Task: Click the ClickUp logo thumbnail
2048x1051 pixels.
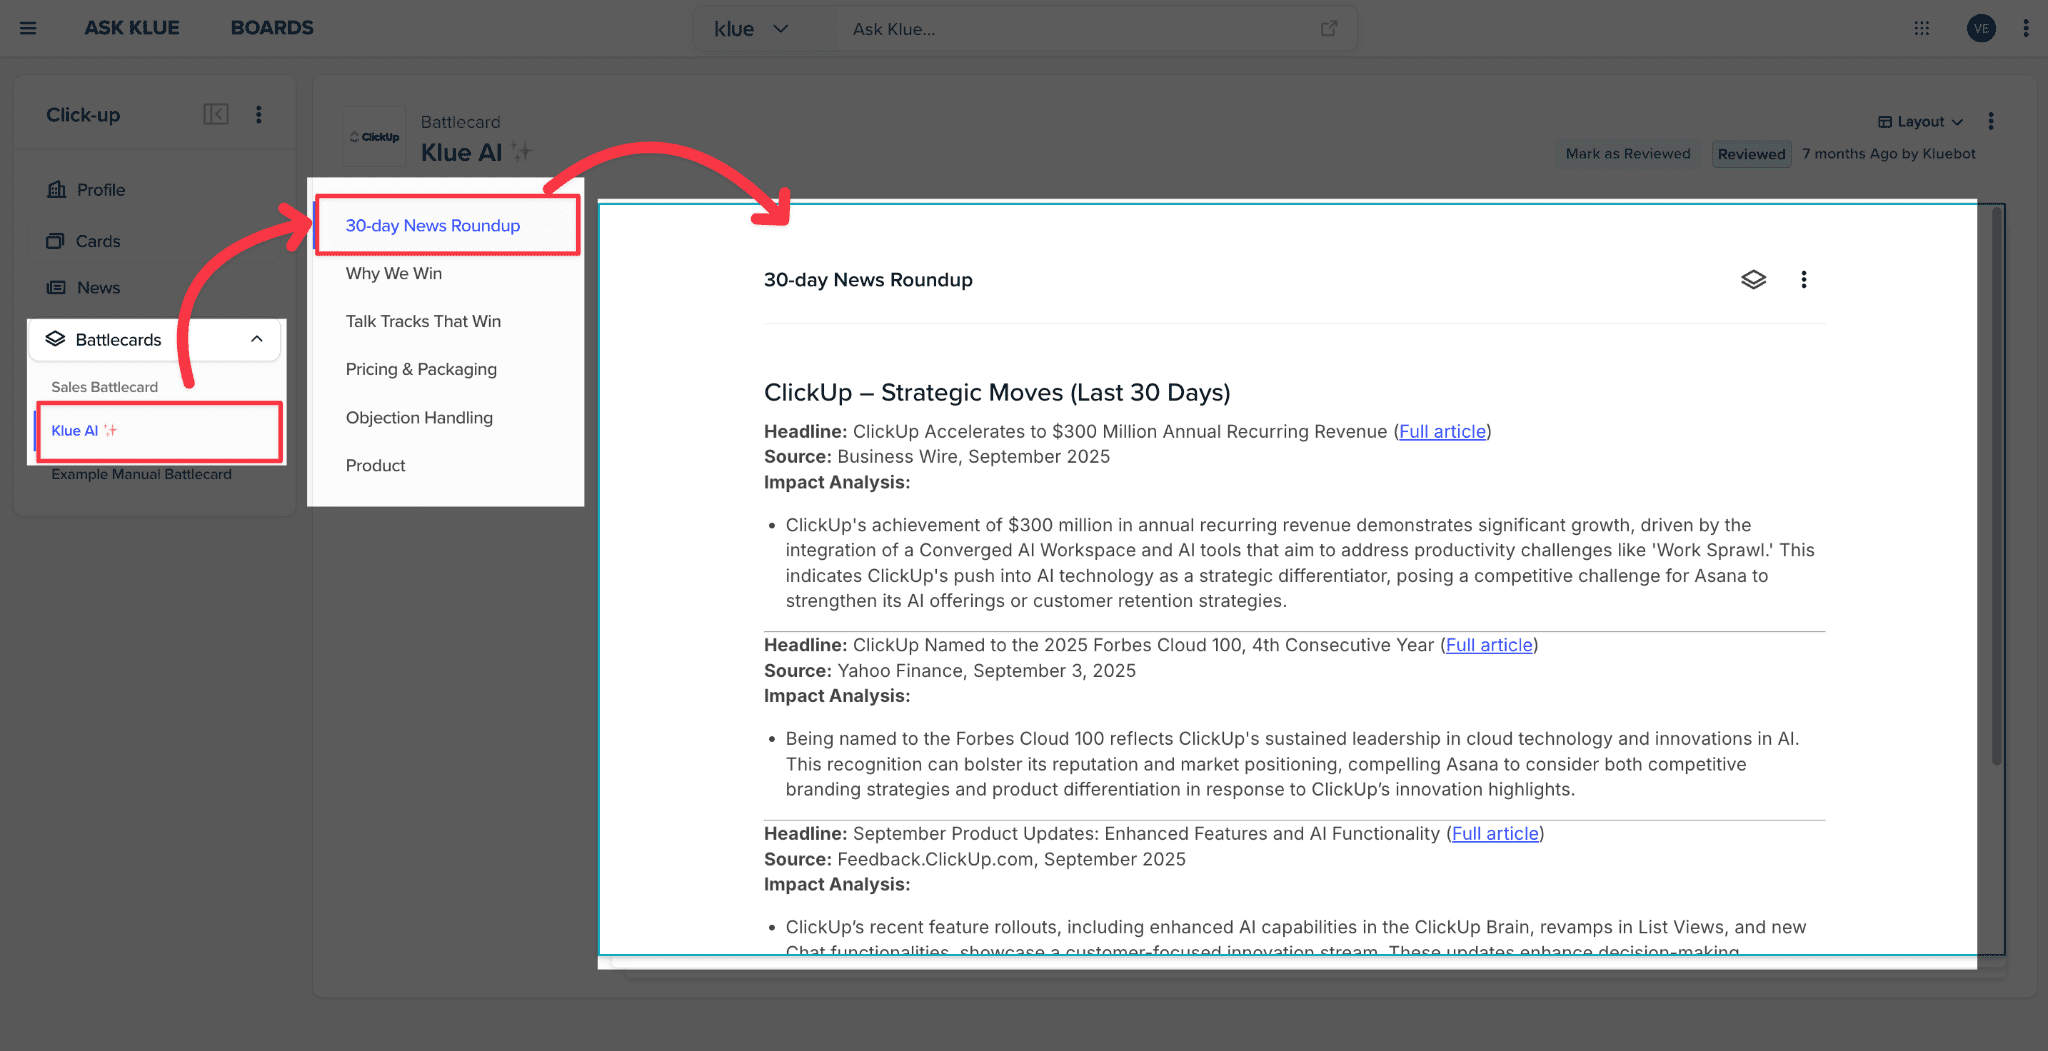Action: tap(374, 136)
